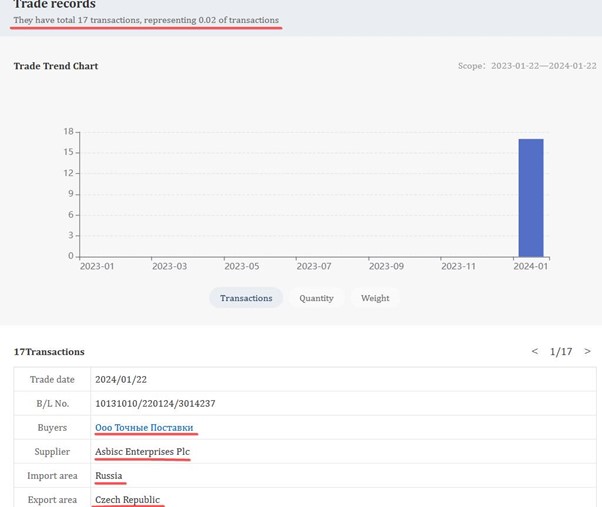Viewport: 602px width, 507px height.
Task: Click the total 17 transactions summary text
Action: coord(146,21)
